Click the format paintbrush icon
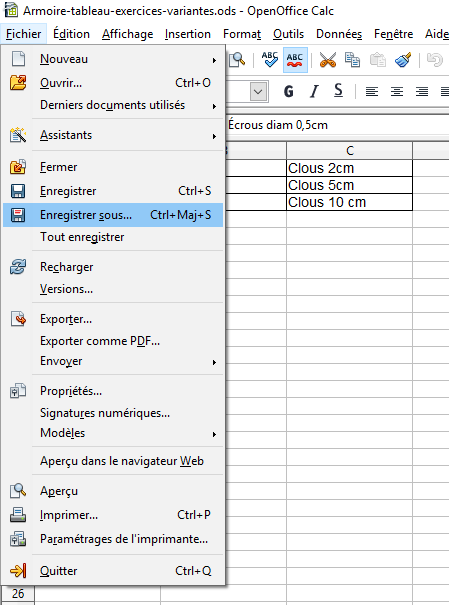This screenshot has width=450, height=605. click(x=403, y=60)
